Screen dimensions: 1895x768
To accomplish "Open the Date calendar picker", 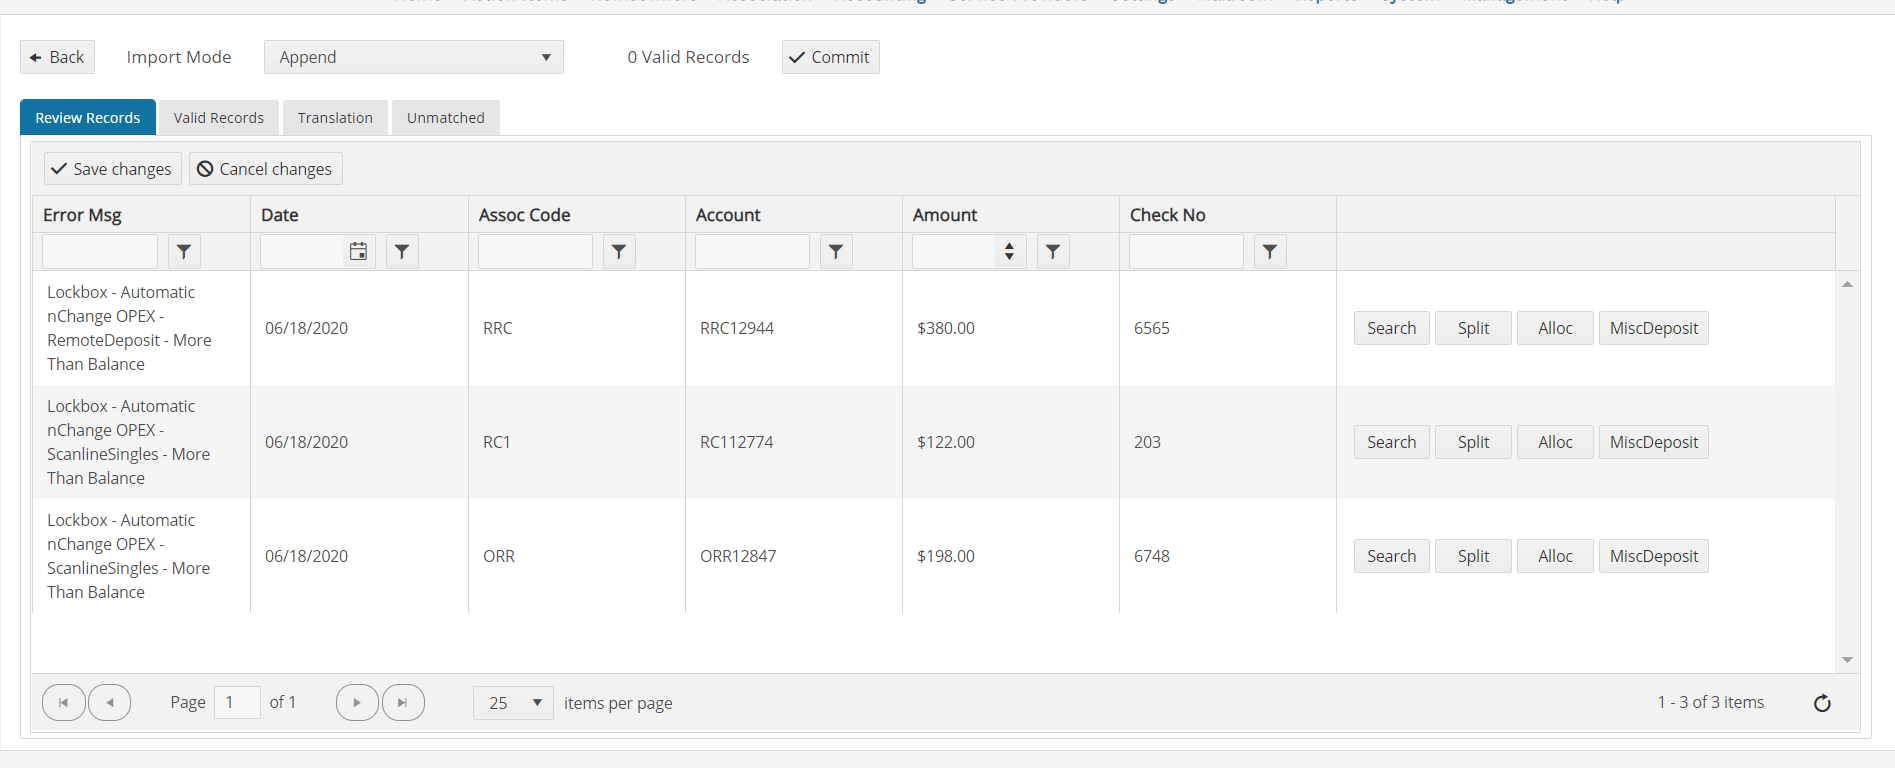I will [358, 252].
